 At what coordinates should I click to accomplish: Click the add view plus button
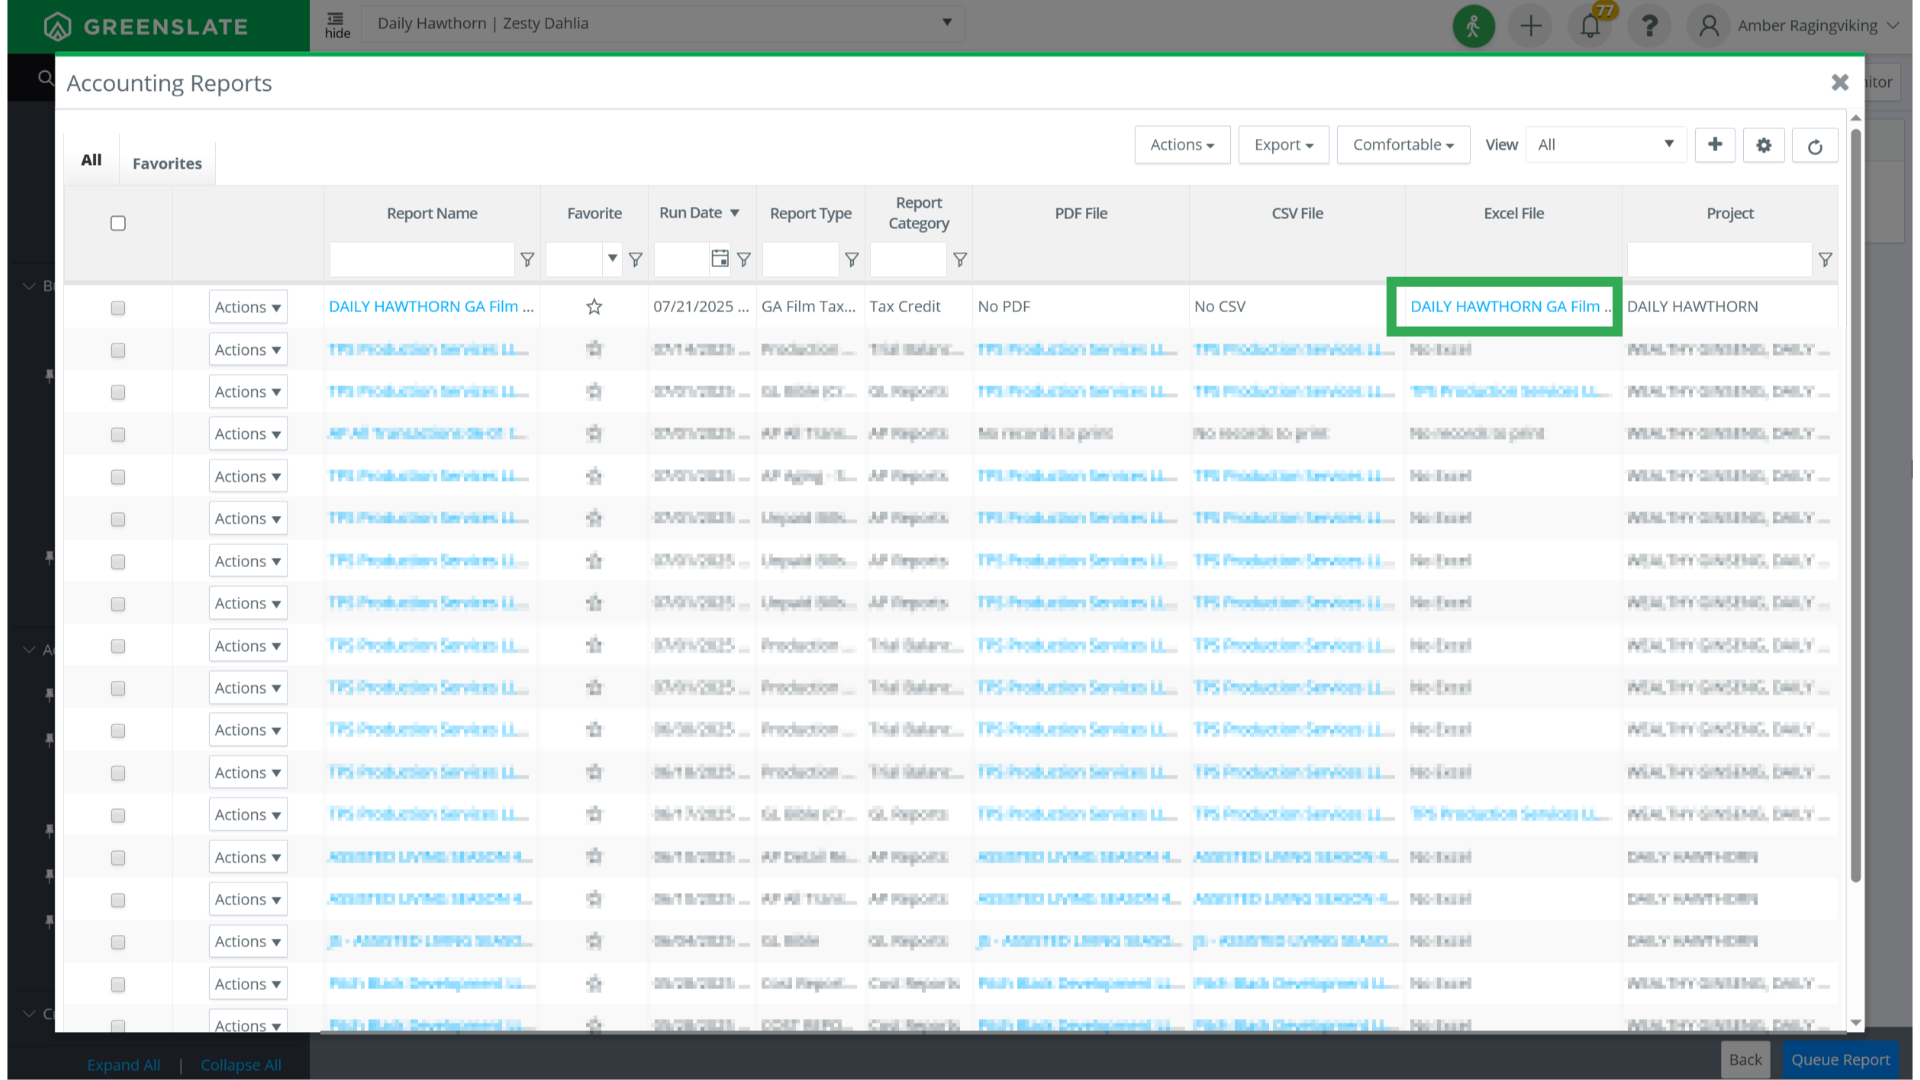point(1714,145)
